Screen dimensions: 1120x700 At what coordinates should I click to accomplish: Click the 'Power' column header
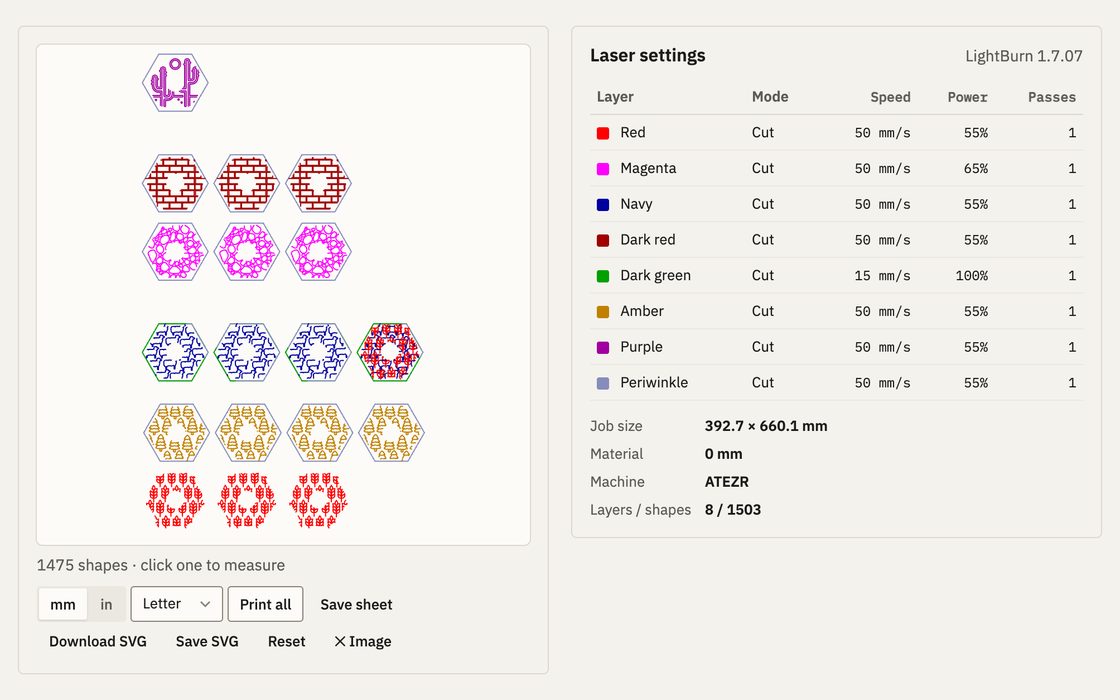(967, 97)
